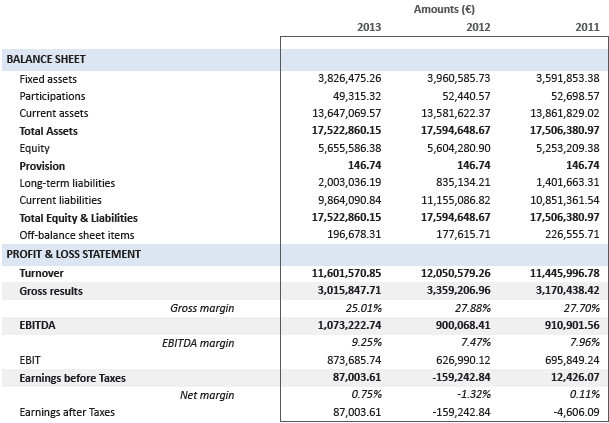Select the Fixed assets row label

tap(48, 79)
